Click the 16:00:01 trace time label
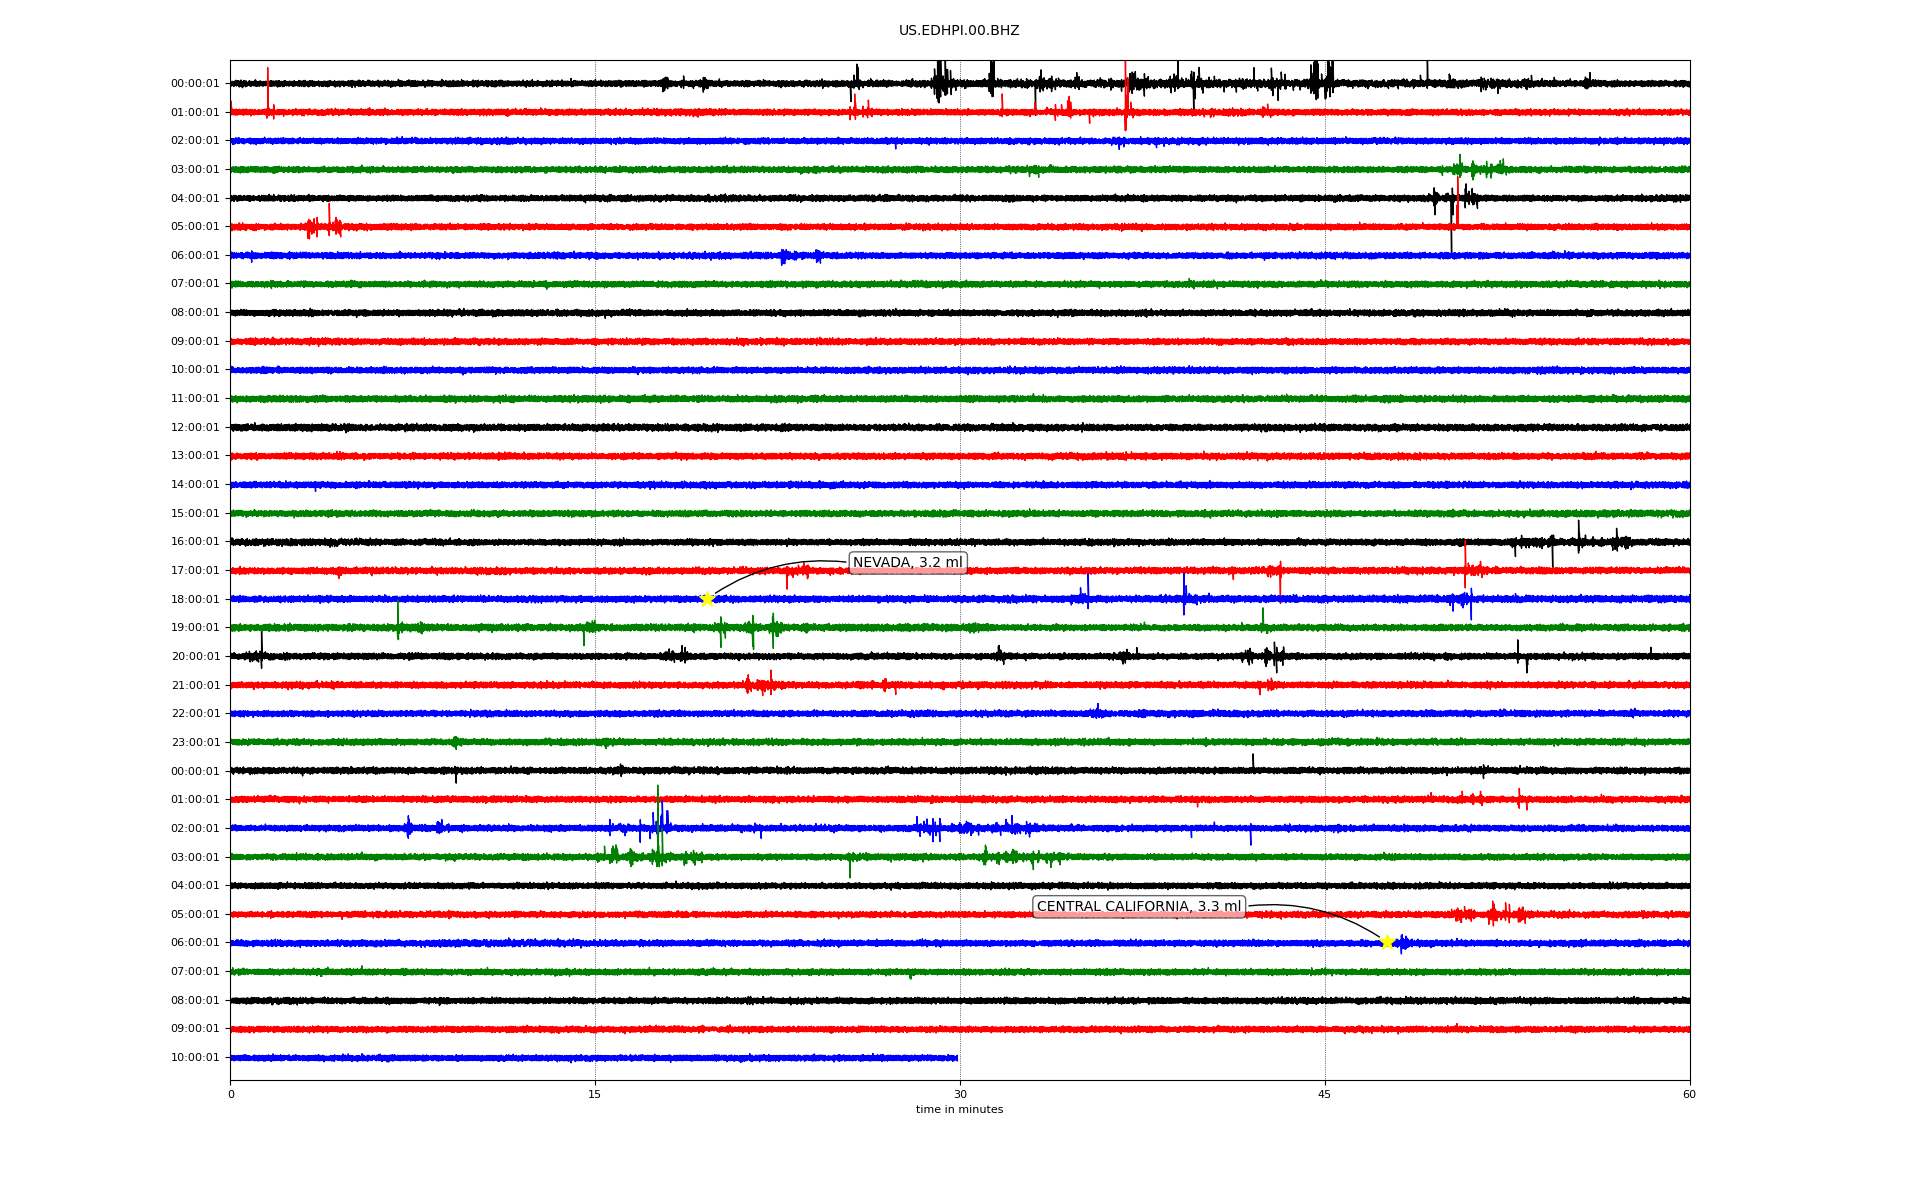The image size is (1920, 1200). click(x=195, y=542)
